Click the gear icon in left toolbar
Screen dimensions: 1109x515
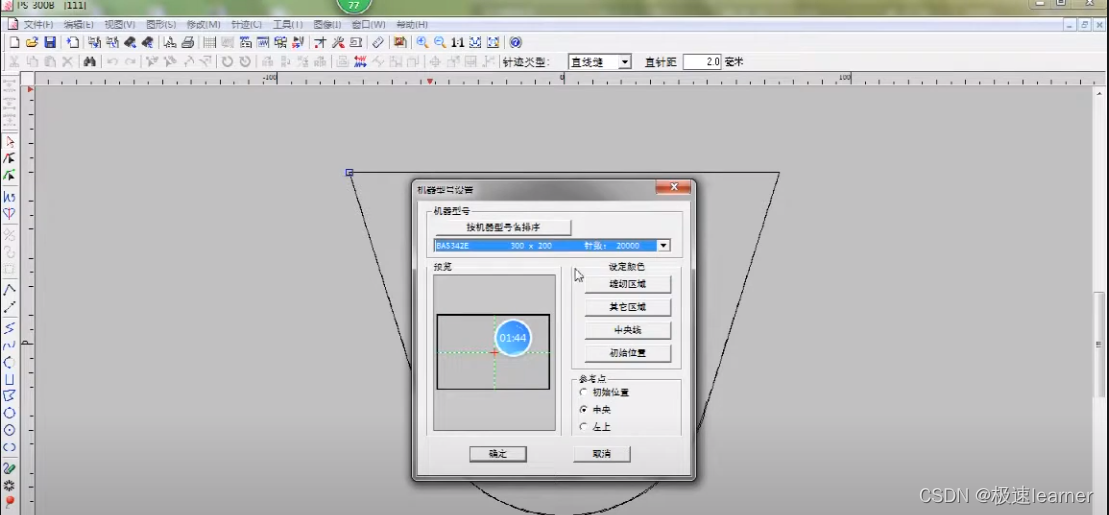[x=9, y=485]
